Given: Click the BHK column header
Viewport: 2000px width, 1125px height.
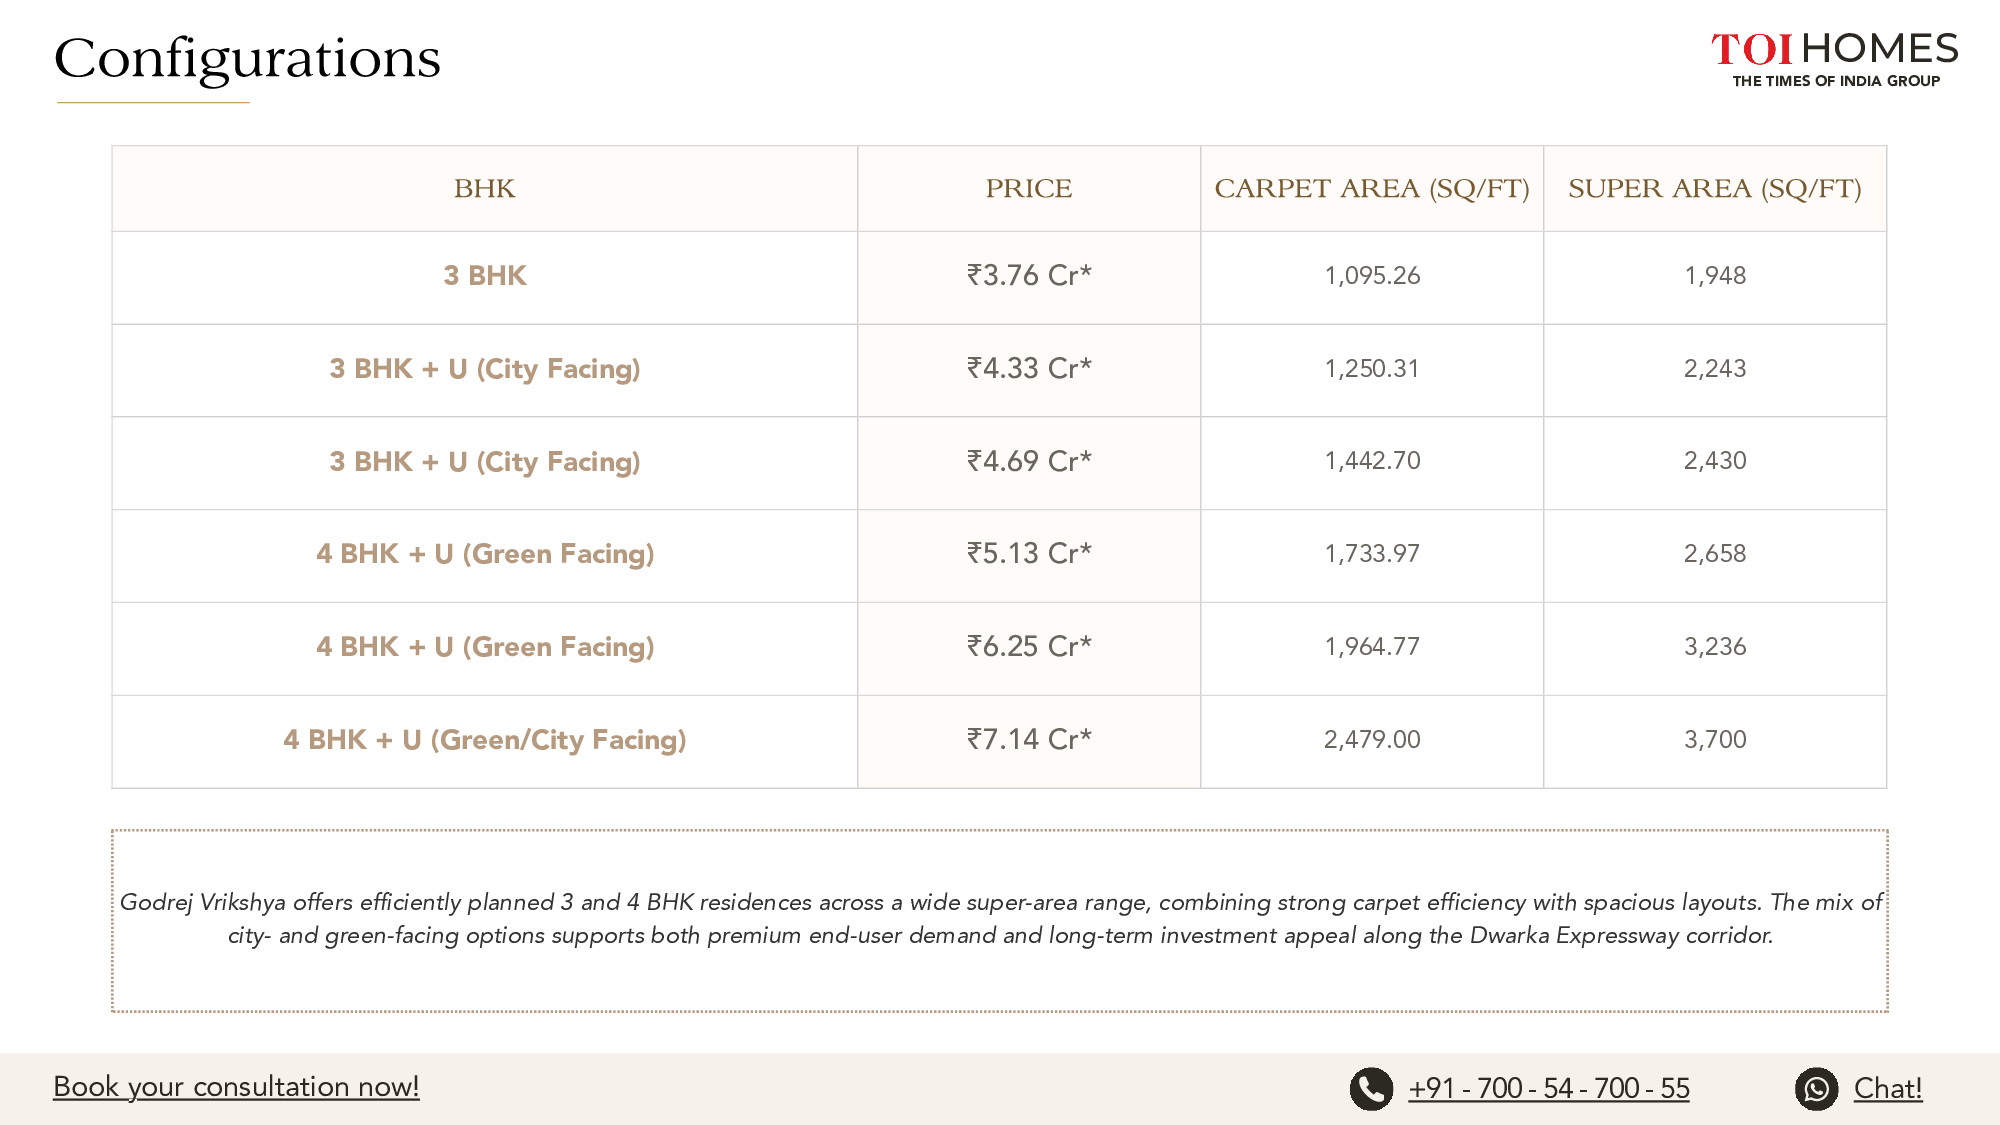Looking at the screenshot, I should pos(484,189).
